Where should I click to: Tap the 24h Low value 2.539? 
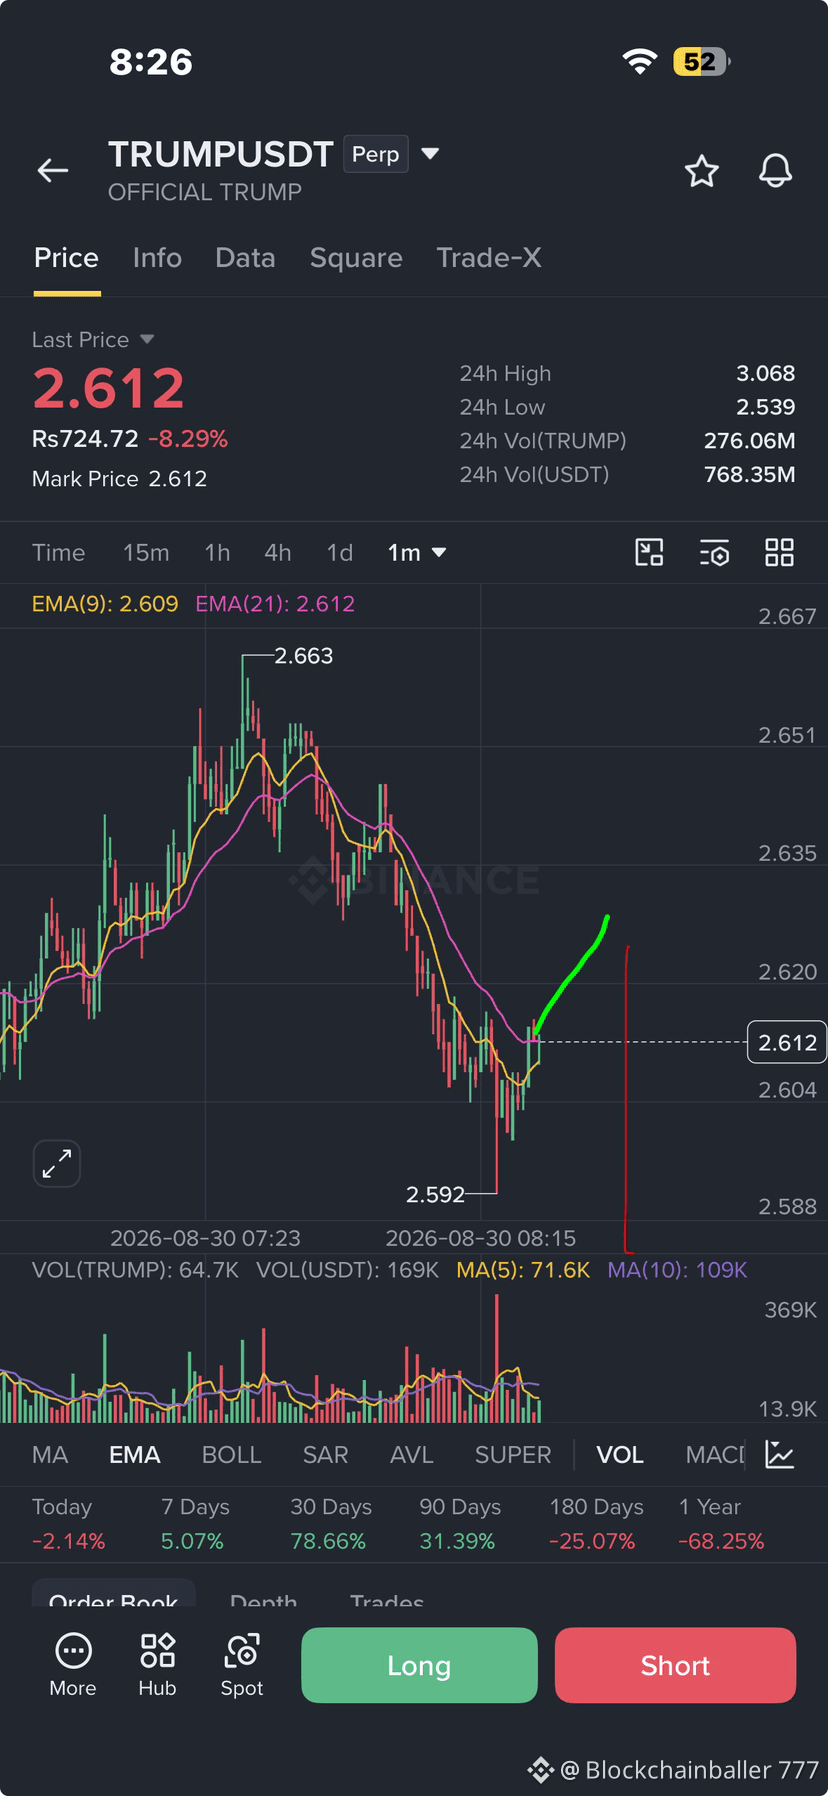766,407
